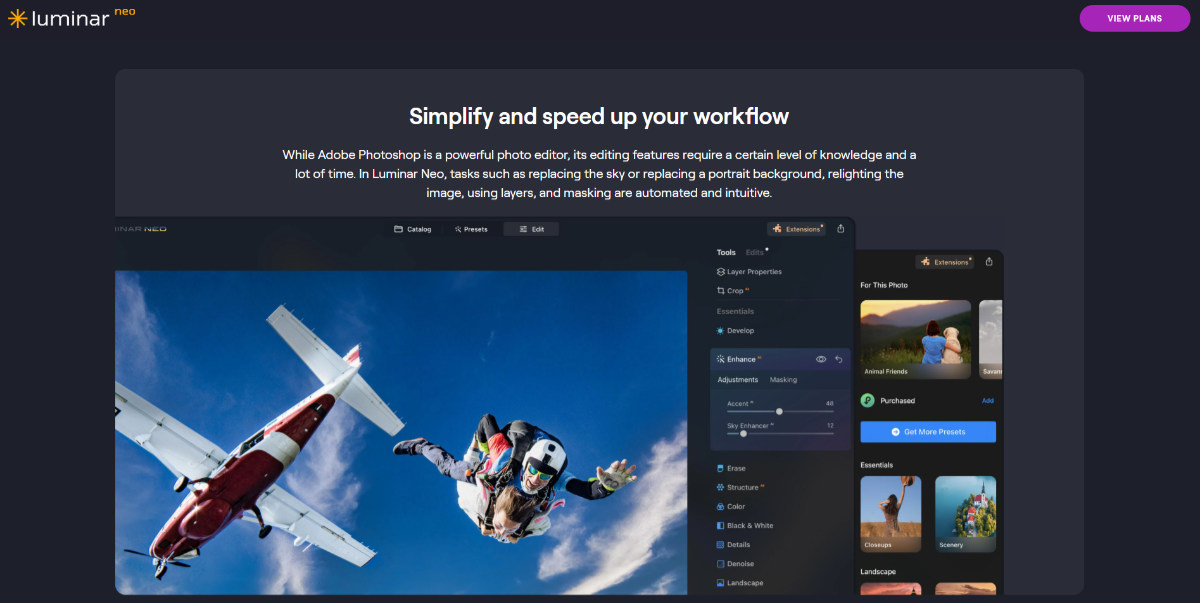Click the share icon above the Tools panel

tap(840, 229)
